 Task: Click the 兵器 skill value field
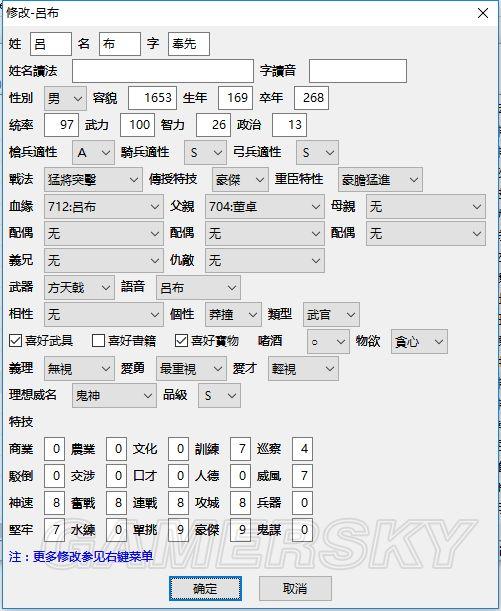click(302, 503)
